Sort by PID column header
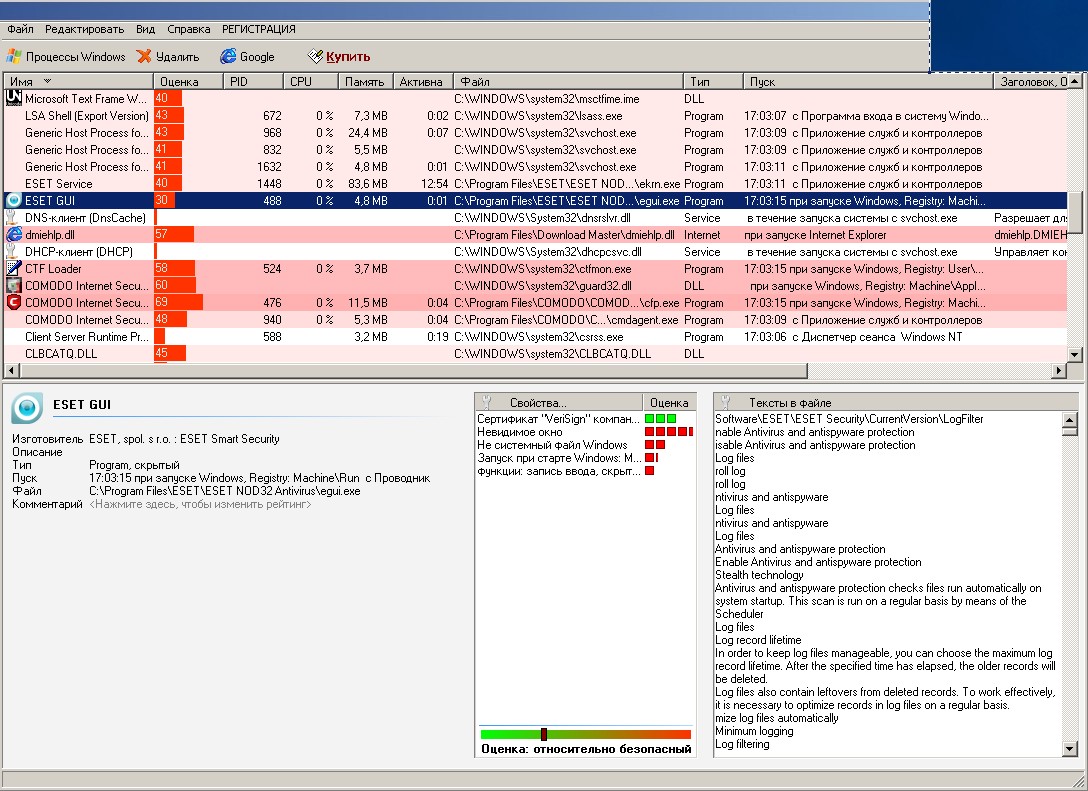Image resolution: width=1088 pixels, height=791 pixels. (253, 81)
